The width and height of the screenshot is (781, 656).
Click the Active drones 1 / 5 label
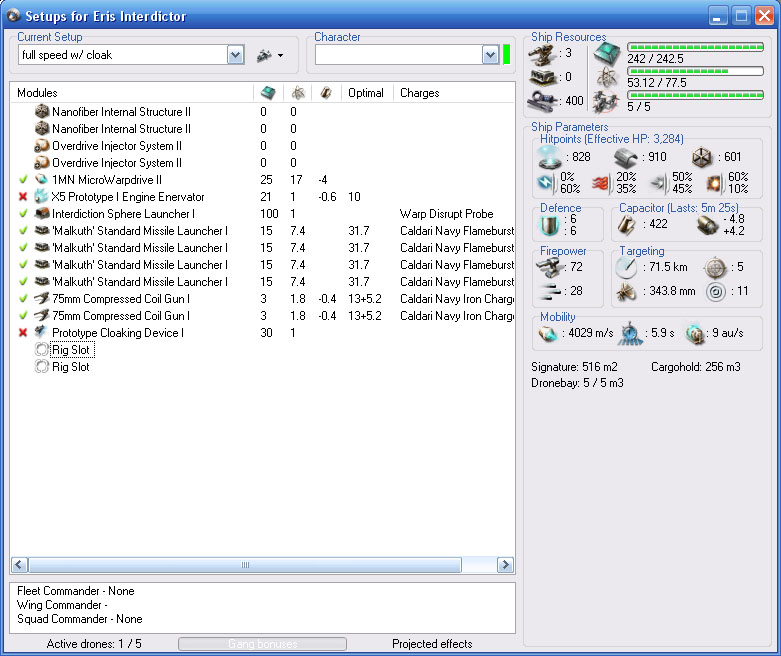(94, 644)
